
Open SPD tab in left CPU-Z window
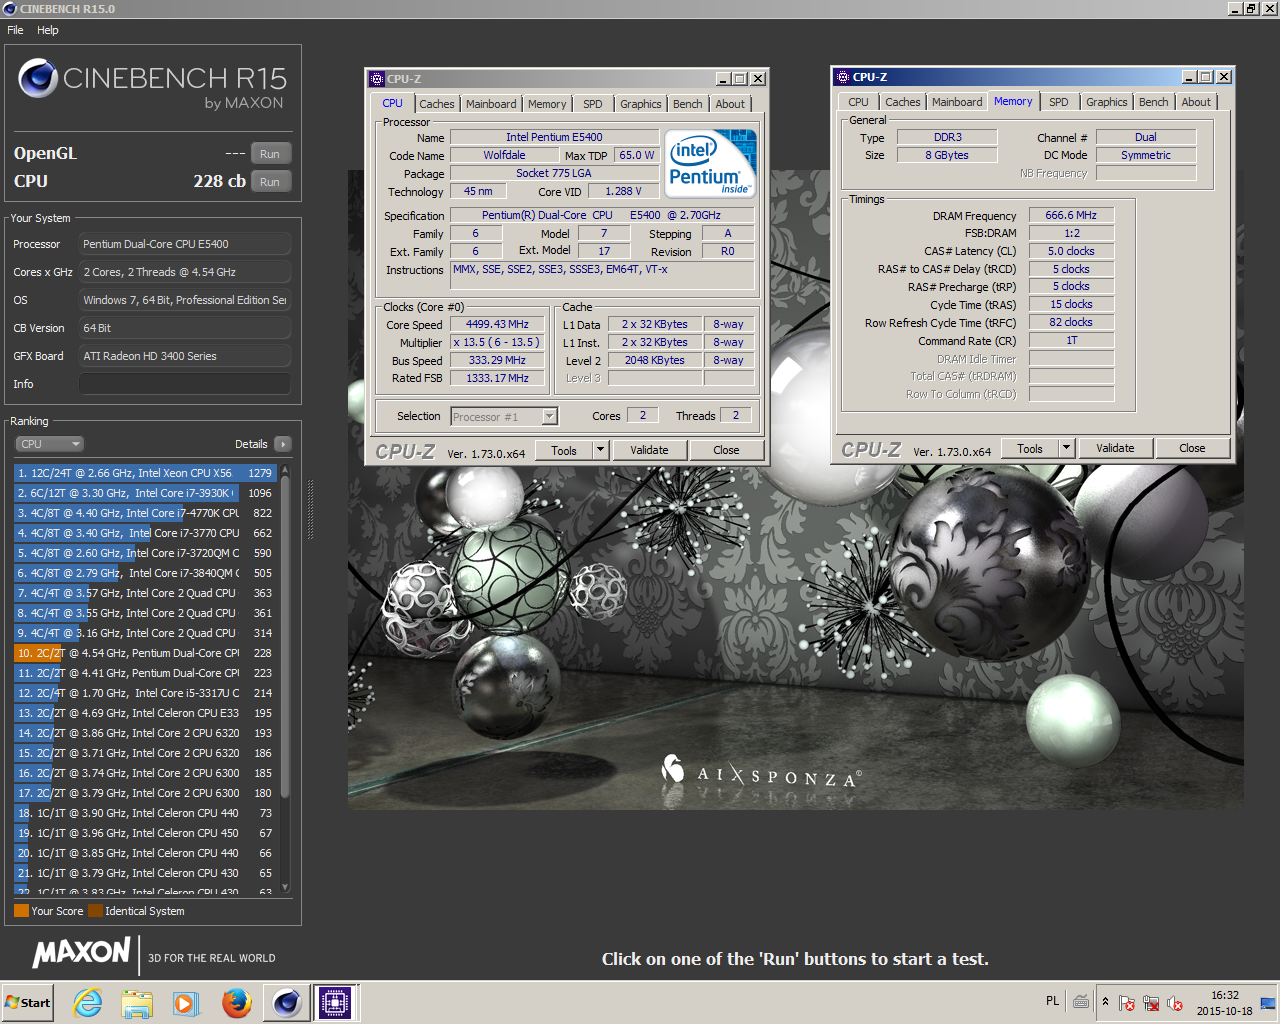click(593, 104)
